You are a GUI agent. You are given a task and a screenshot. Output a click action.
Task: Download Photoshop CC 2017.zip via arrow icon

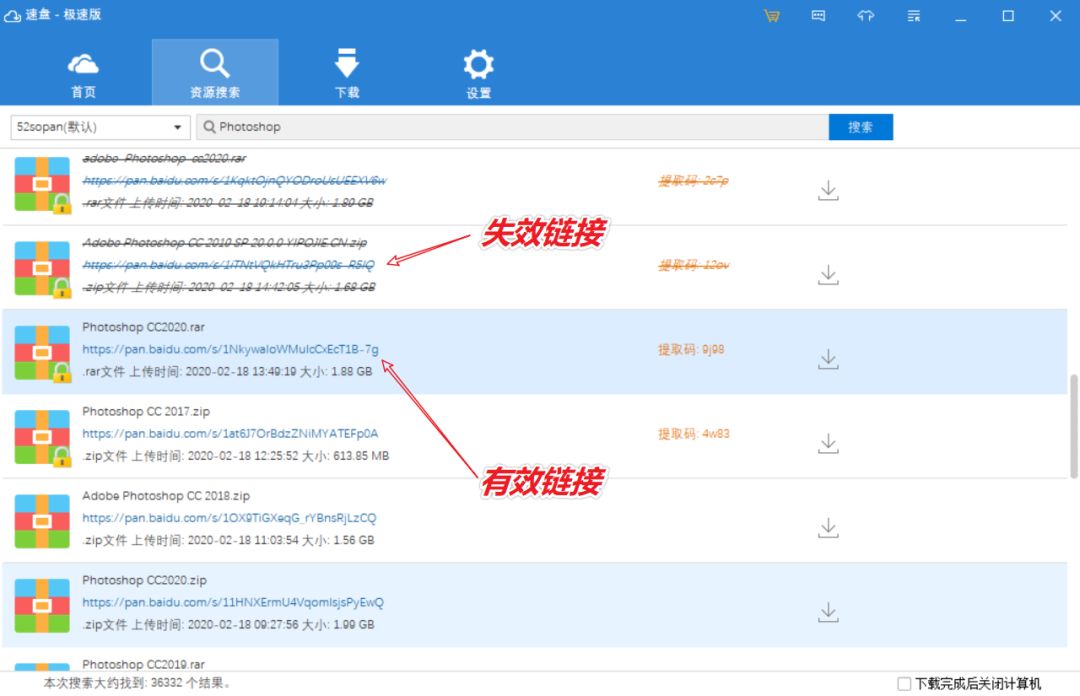pyautogui.click(x=827, y=442)
